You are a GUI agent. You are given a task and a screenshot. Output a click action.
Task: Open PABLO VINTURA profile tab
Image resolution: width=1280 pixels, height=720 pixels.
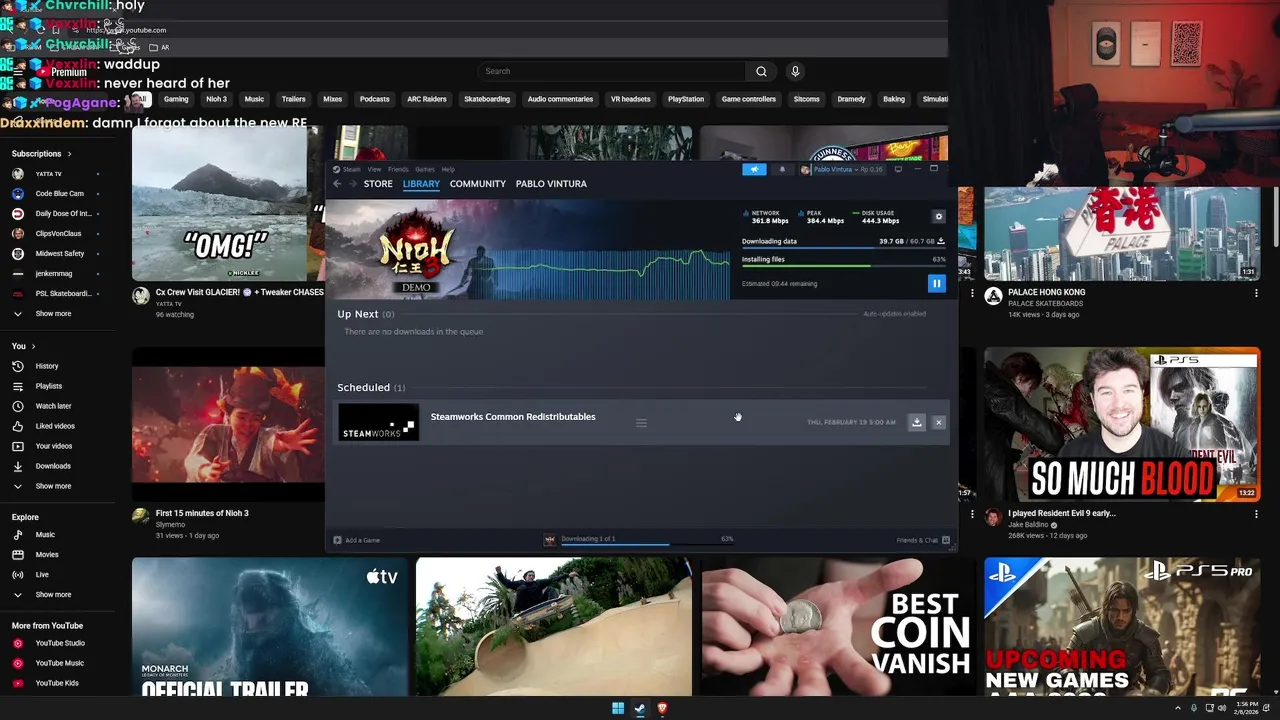(x=551, y=184)
